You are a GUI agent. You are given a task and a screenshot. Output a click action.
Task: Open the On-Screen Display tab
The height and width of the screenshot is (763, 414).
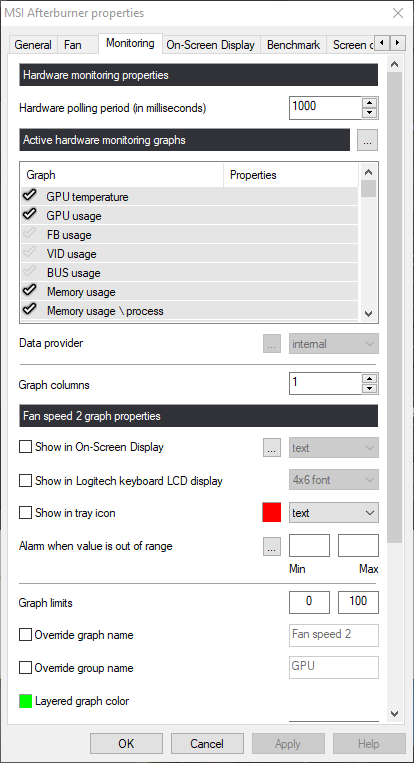211,45
